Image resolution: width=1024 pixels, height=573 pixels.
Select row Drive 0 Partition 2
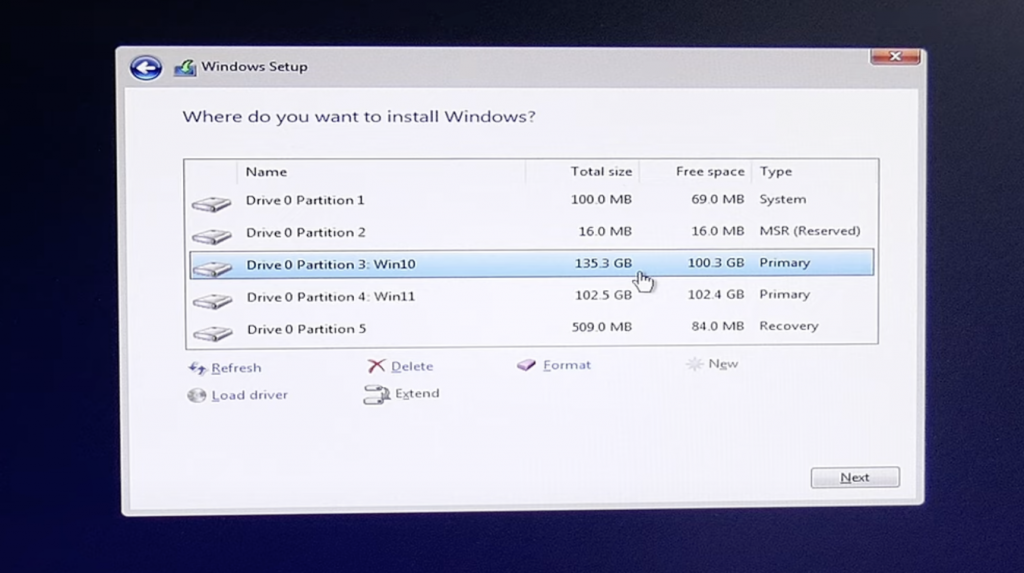(x=532, y=232)
